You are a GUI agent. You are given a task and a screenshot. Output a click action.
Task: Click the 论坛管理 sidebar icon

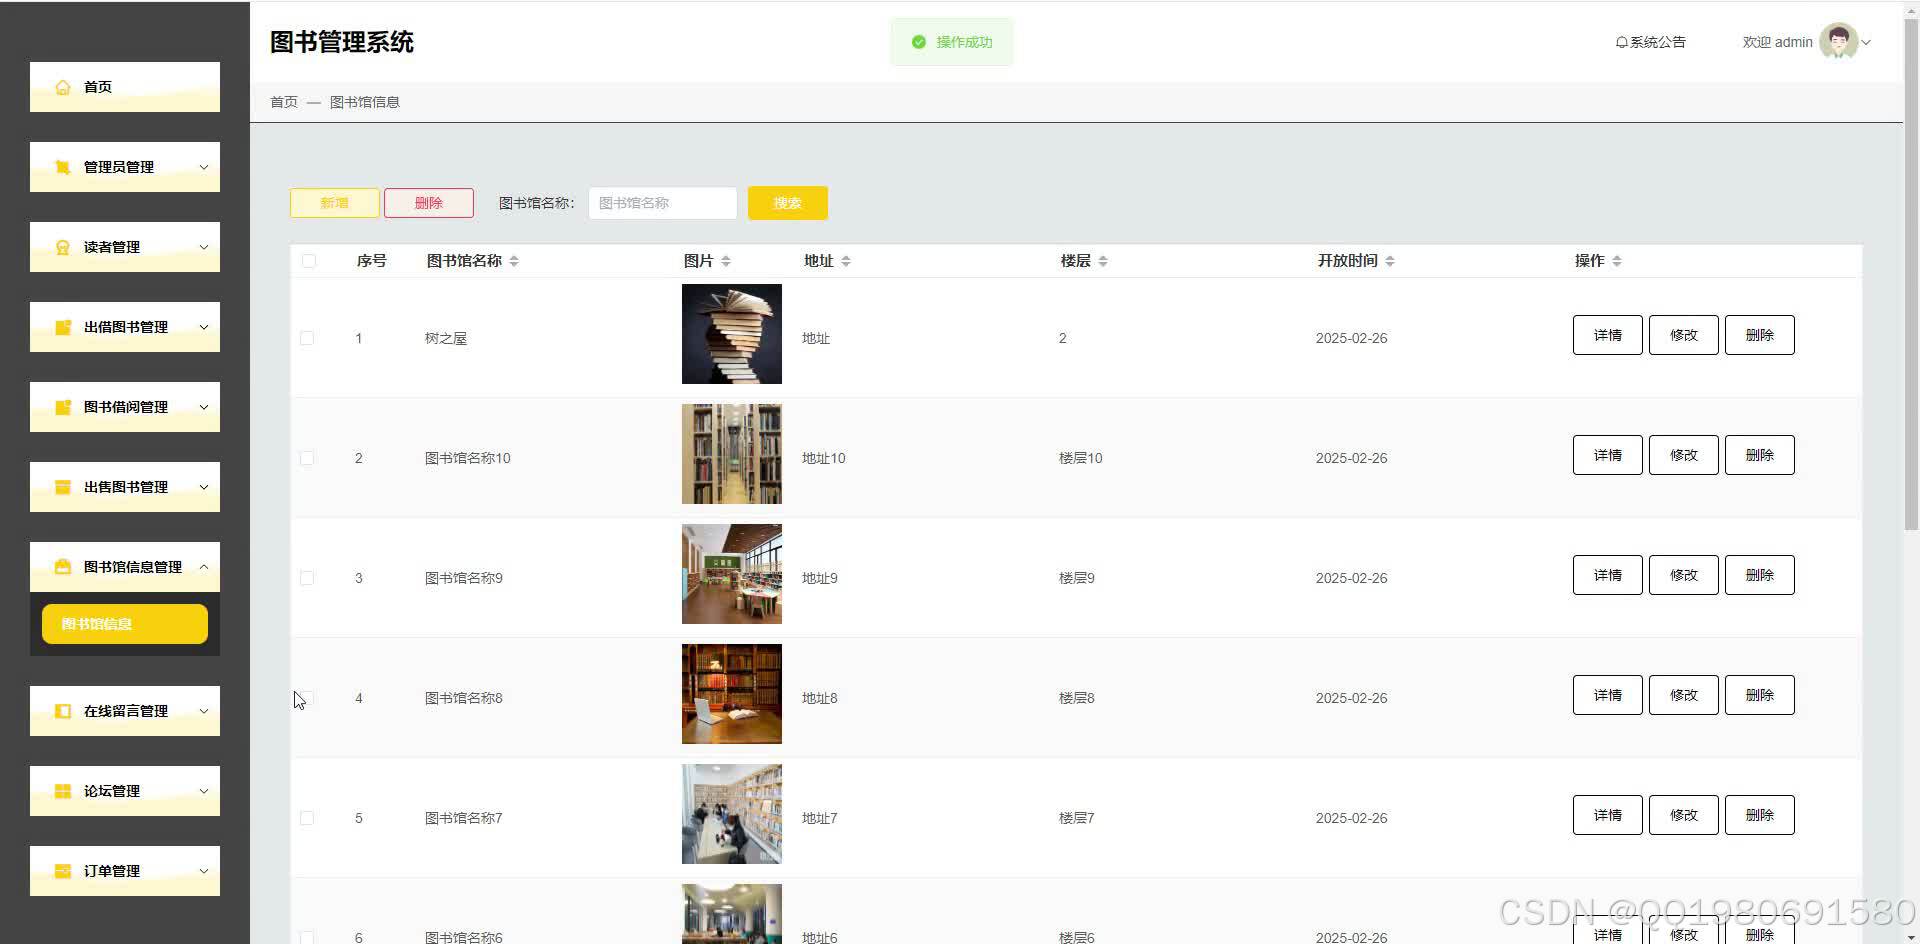coord(63,791)
